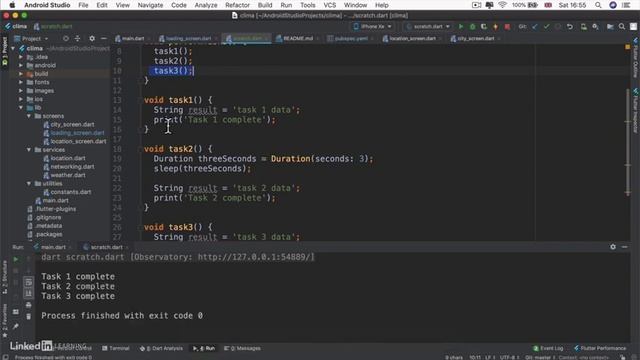This screenshot has height=360, width=640.
Task: Clear console output trash icon
Action: tap(29, 316)
